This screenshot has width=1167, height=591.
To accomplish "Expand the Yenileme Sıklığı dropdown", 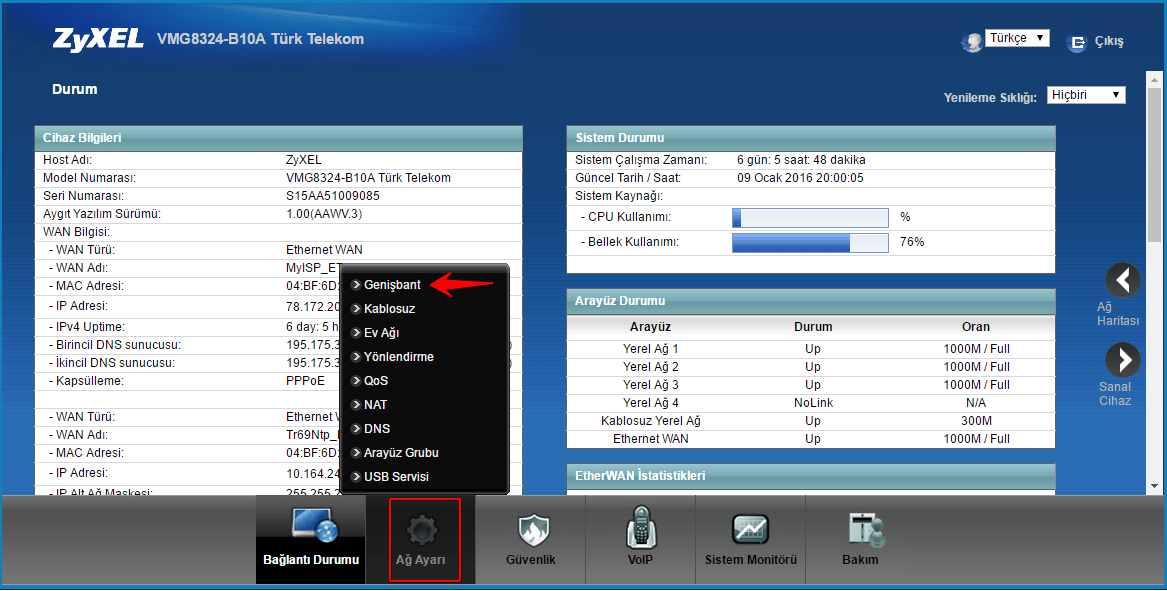I will (x=1085, y=95).
